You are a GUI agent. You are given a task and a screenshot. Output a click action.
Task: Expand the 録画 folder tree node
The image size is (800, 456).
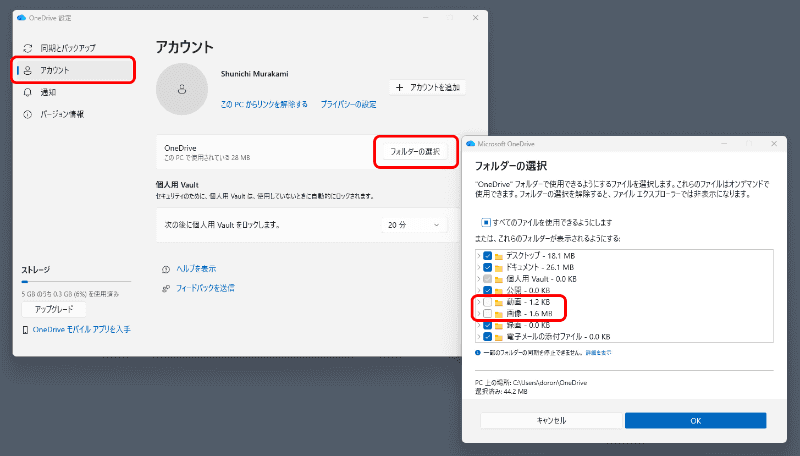479,325
